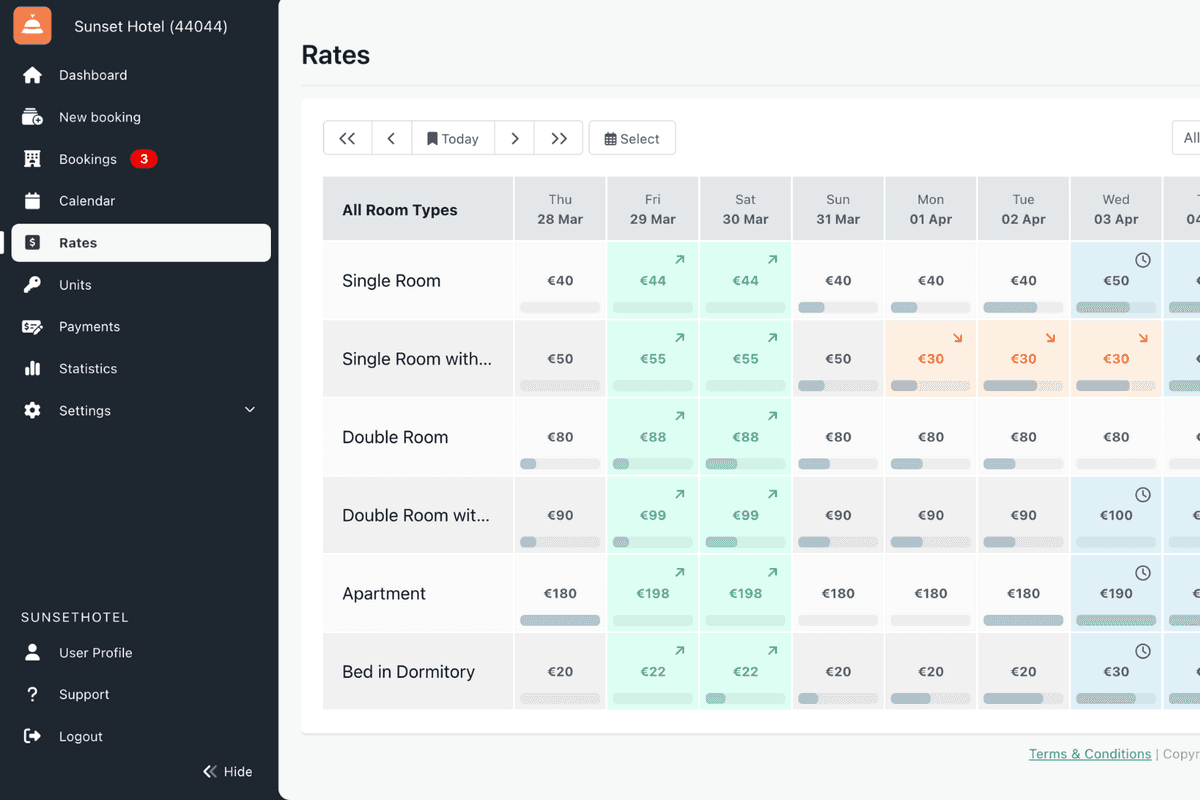Click €180 rate for Apartment Mon 01 Apr
This screenshot has width=1200, height=800.
point(931,593)
